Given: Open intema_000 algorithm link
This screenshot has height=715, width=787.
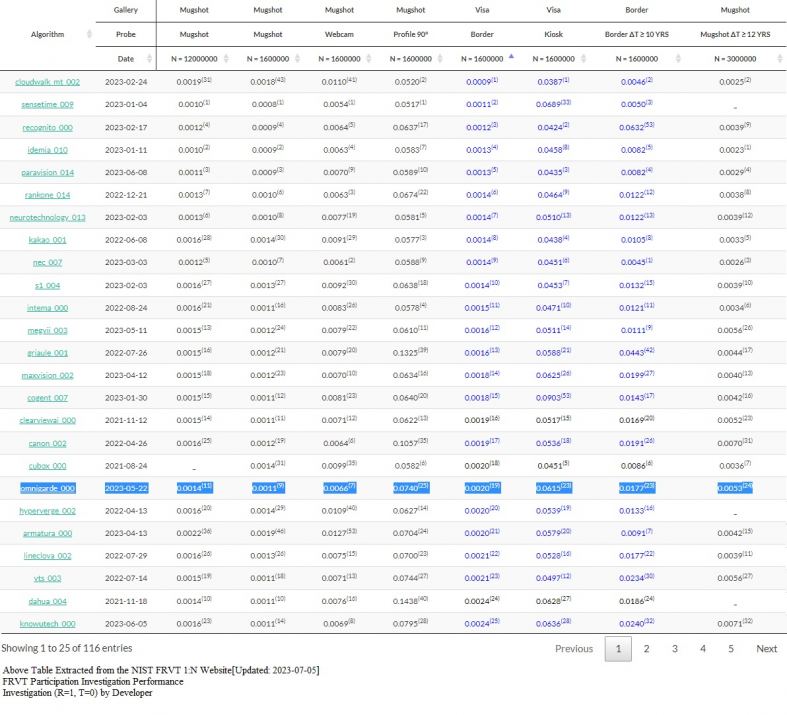Looking at the screenshot, I should point(47,308).
